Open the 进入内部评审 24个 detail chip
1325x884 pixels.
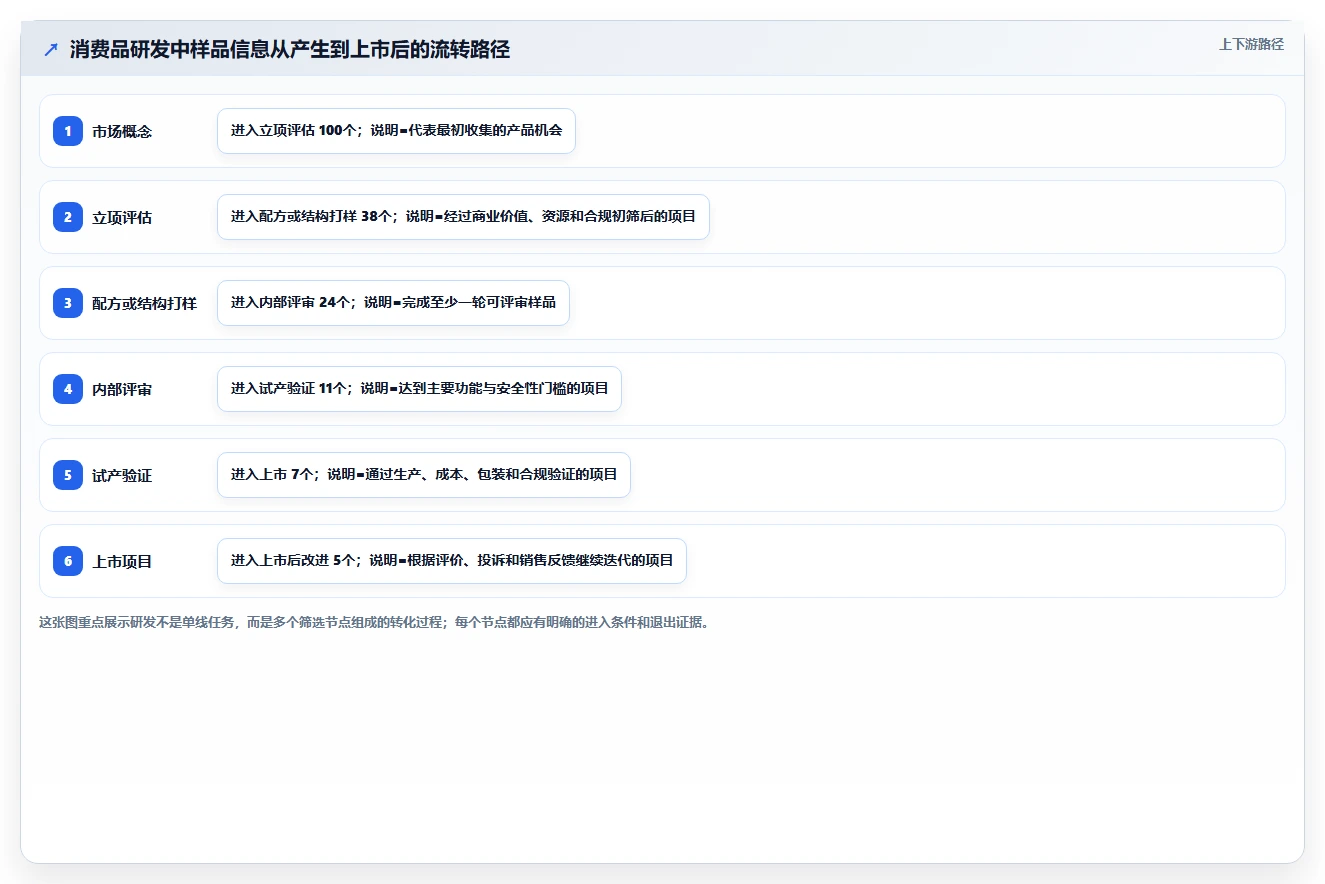coord(393,303)
